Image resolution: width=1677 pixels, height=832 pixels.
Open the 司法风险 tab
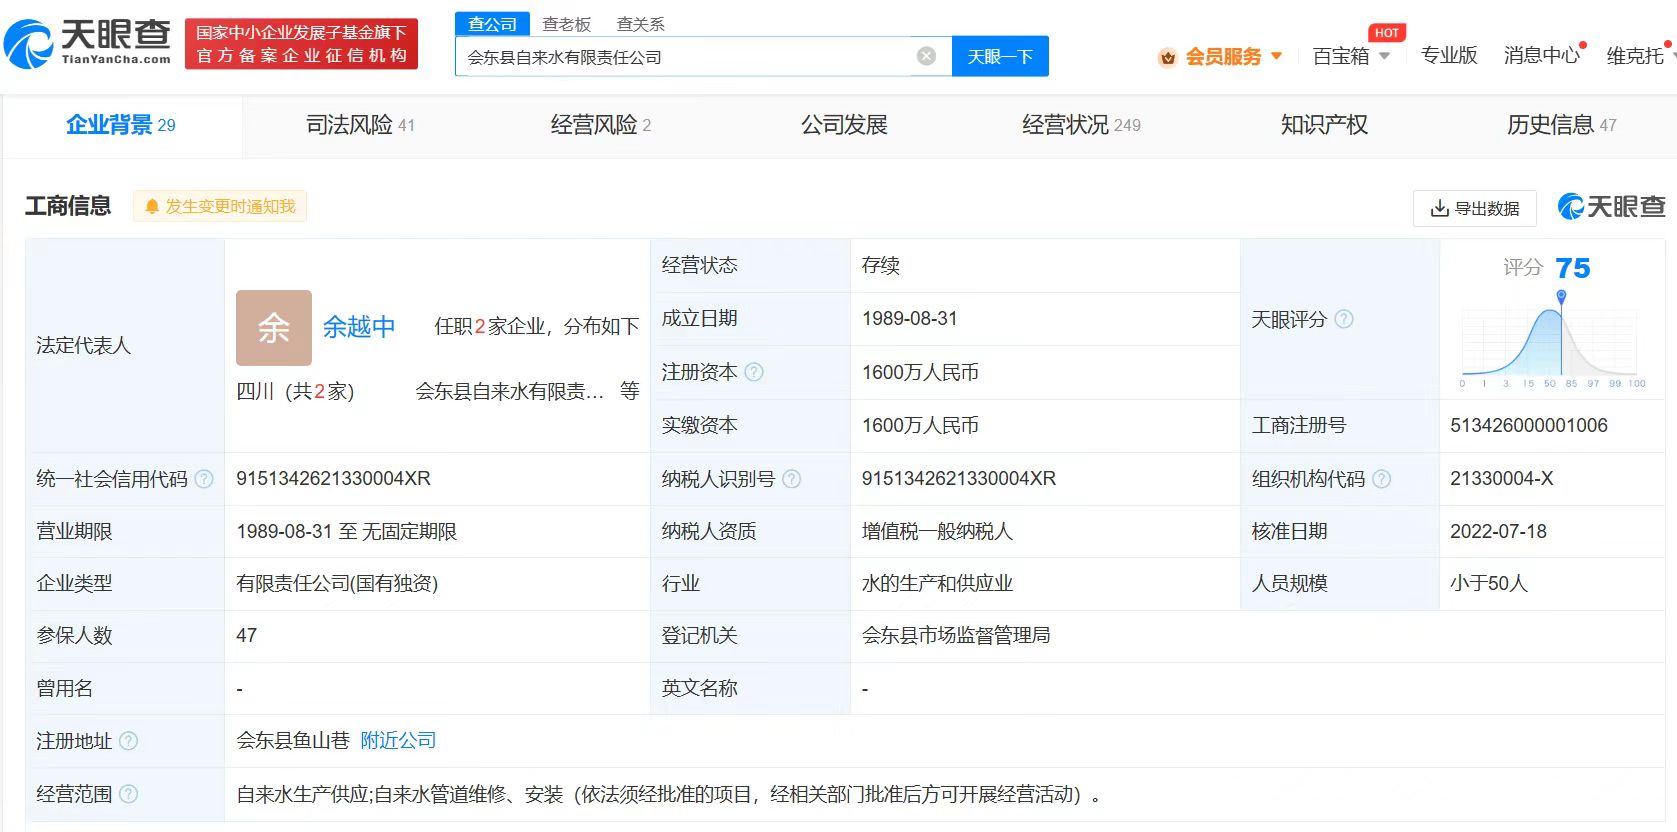coord(360,125)
